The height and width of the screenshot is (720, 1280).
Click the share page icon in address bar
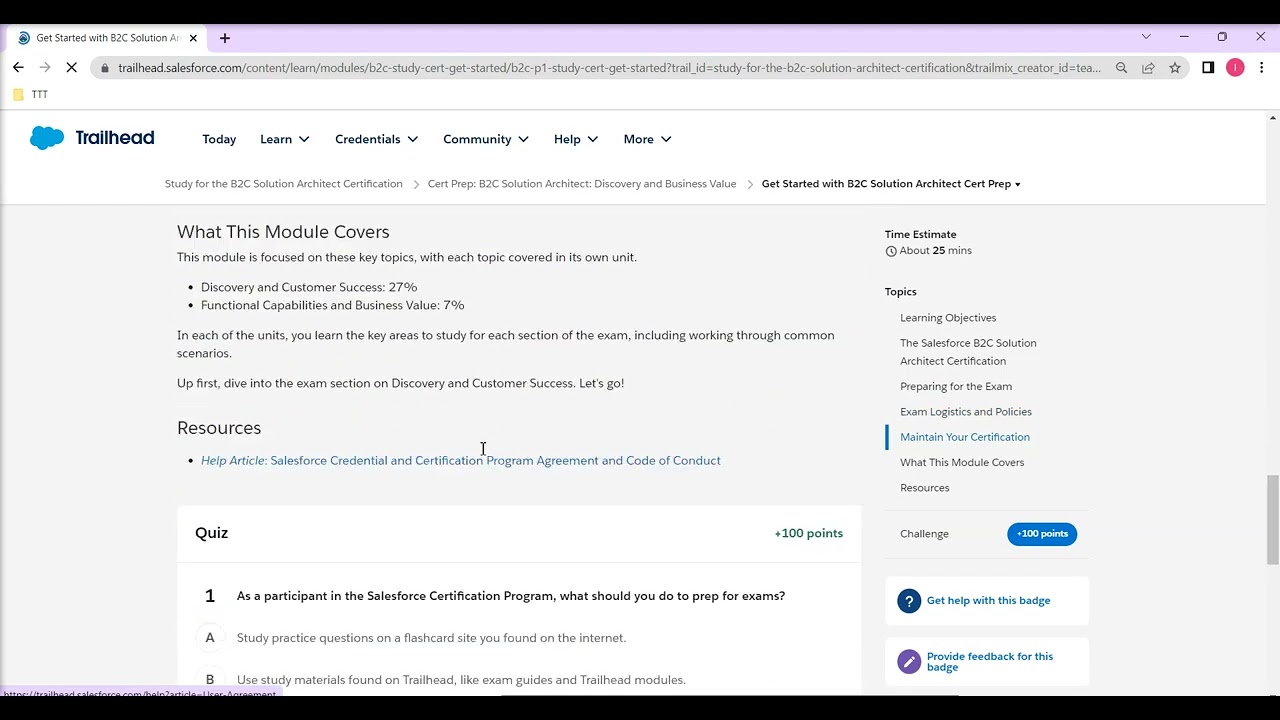[x=1148, y=68]
